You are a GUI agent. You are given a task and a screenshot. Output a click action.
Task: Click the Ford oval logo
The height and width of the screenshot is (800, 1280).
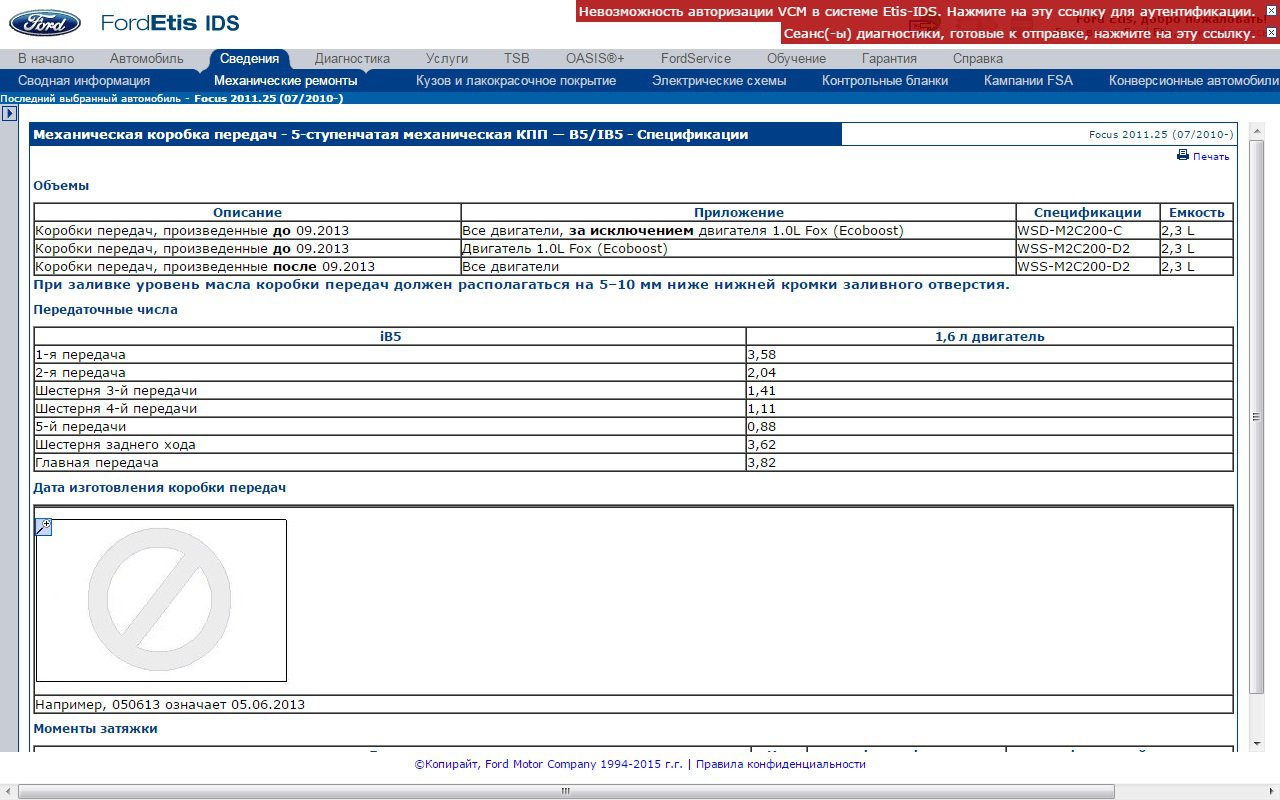pos(46,22)
